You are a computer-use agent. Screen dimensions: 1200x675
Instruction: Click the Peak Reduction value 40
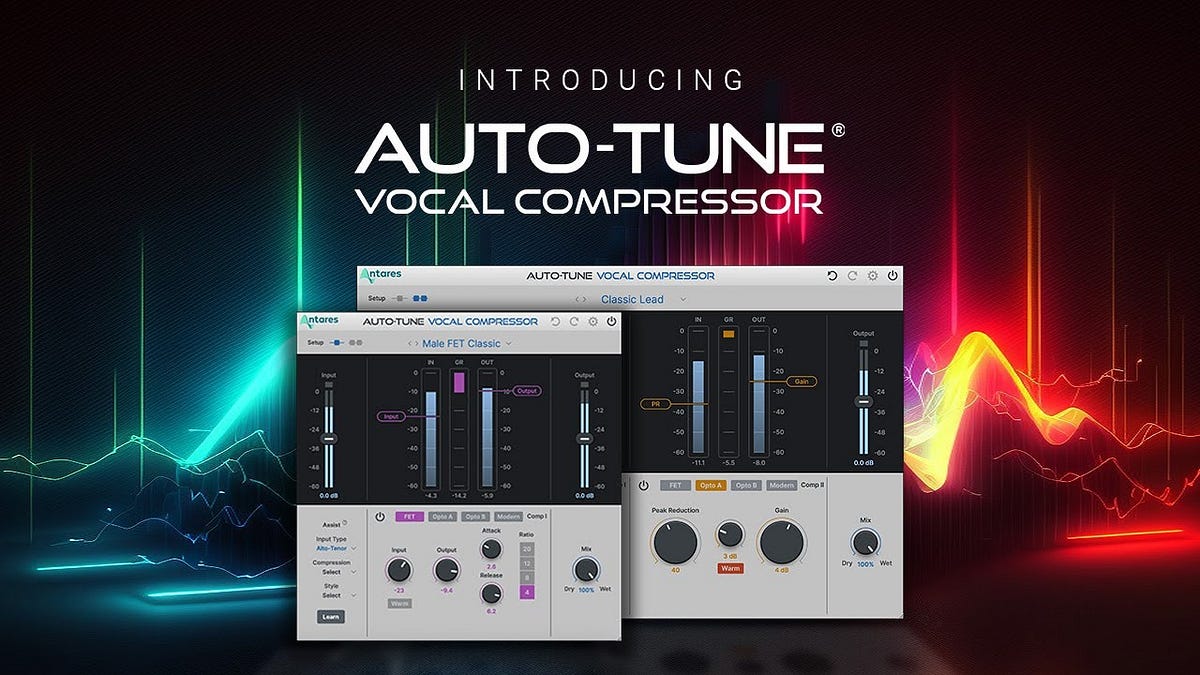[676, 570]
